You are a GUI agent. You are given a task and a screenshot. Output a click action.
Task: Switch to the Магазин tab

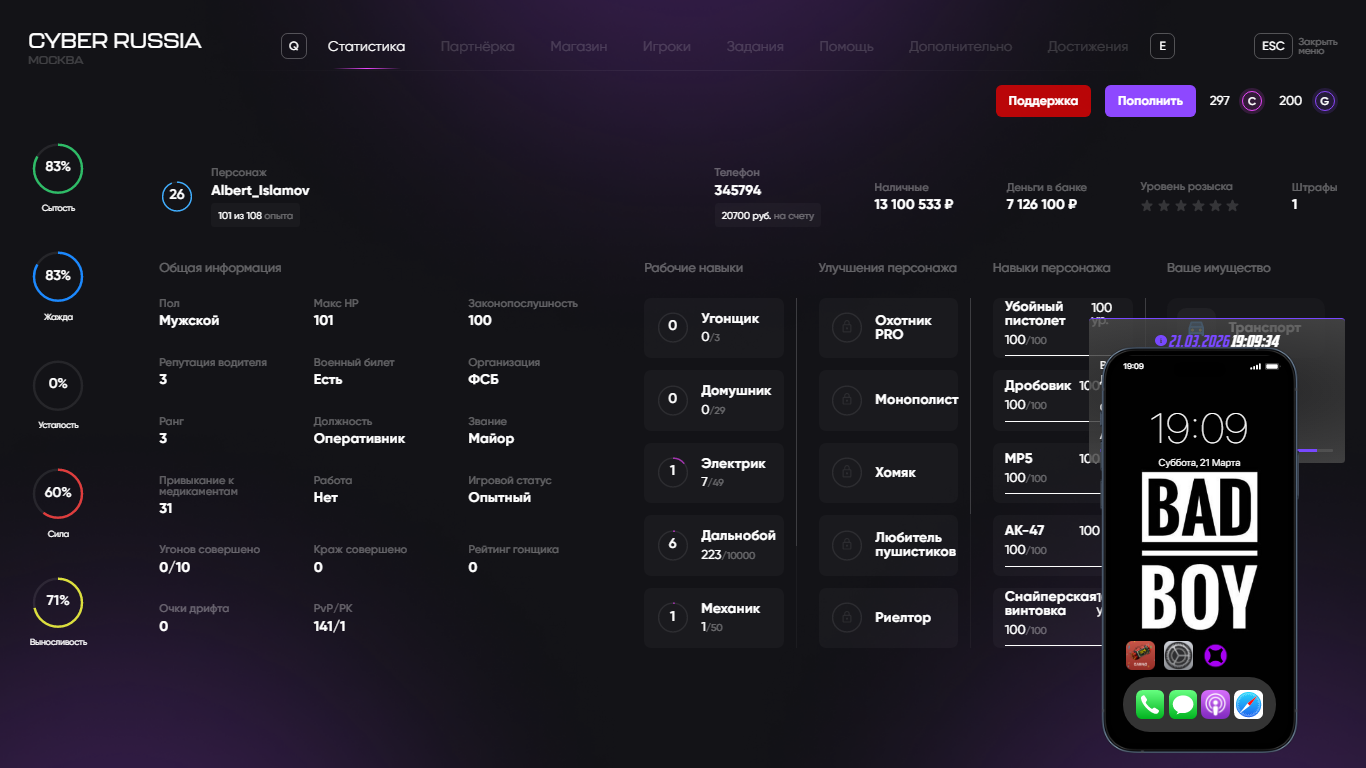click(x=578, y=46)
